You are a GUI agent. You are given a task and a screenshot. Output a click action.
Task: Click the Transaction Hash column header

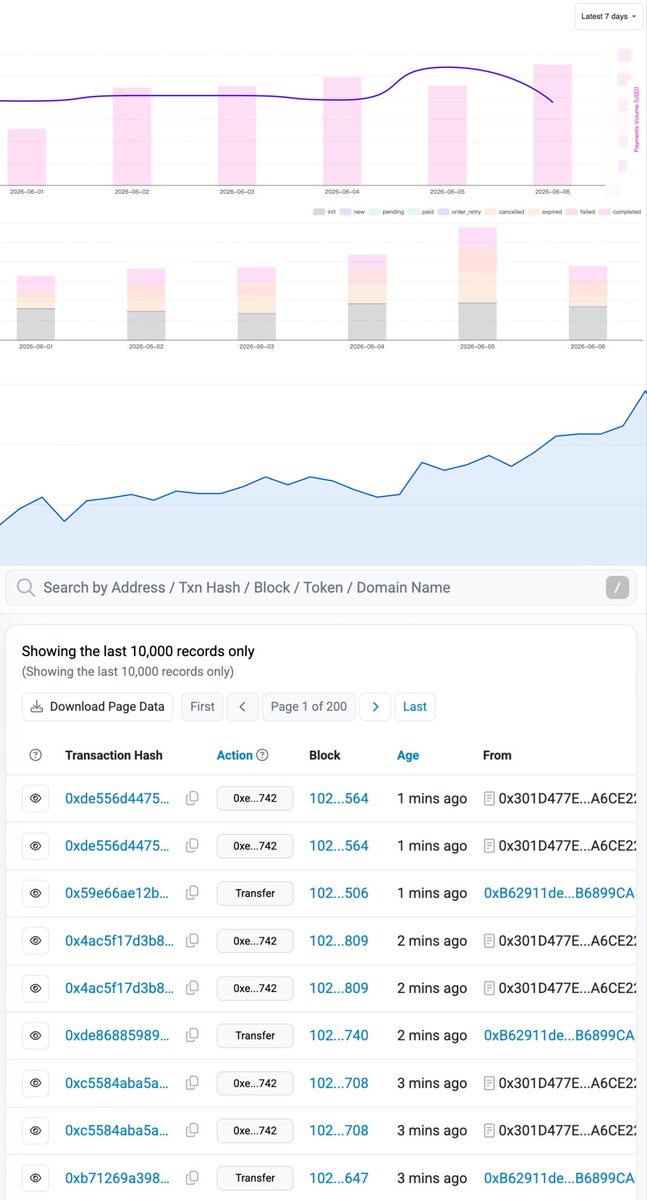pos(114,755)
